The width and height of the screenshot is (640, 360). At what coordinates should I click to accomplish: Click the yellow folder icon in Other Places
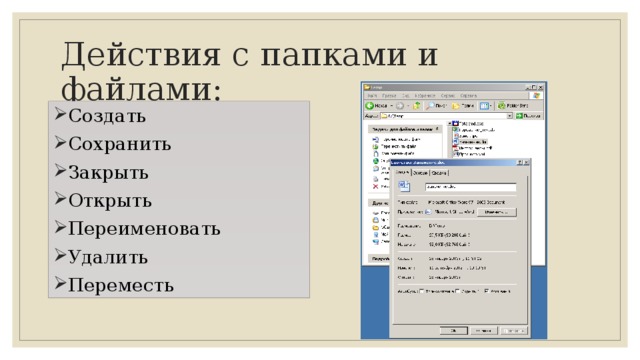coord(376,227)
